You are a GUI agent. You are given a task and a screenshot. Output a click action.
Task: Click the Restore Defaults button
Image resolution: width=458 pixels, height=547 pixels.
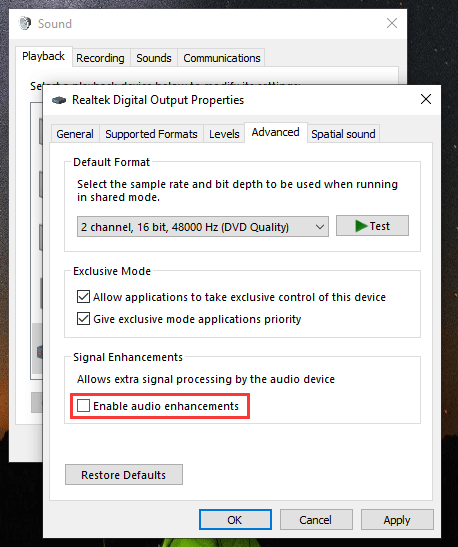[x=124, y=475]
